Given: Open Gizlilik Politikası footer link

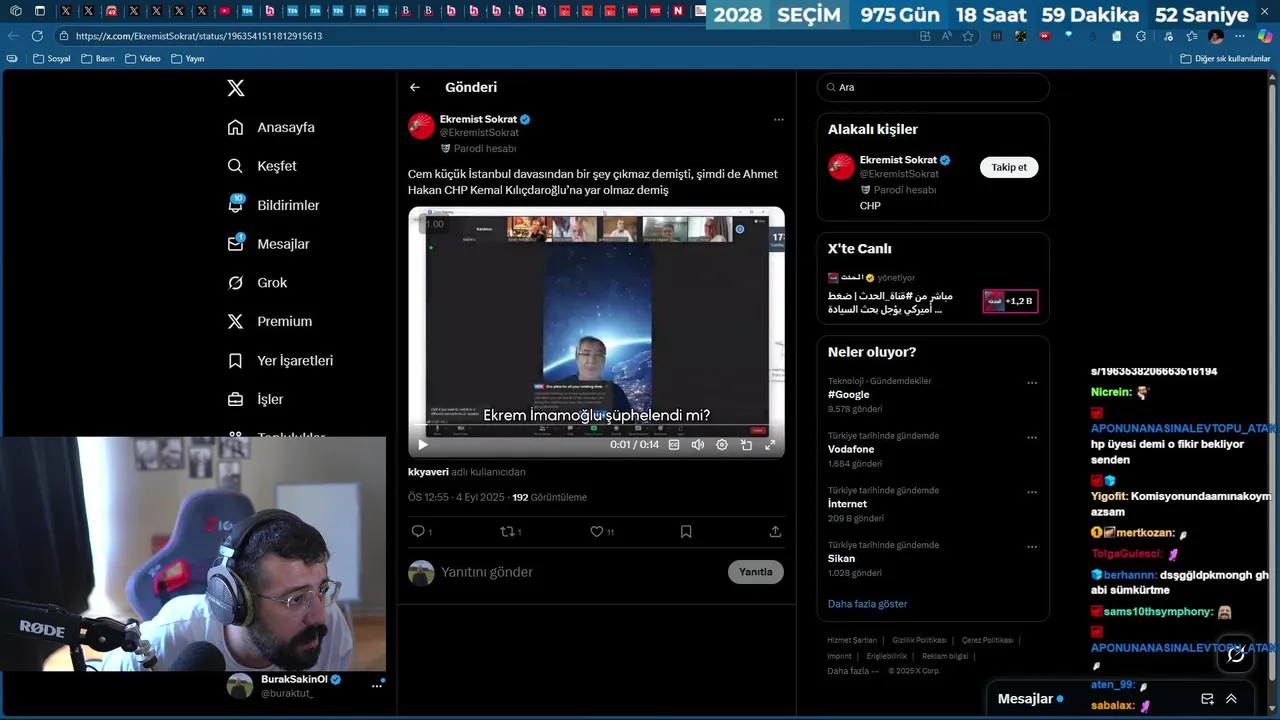Looking at the screenshot, I should click(x=919, y=640).
